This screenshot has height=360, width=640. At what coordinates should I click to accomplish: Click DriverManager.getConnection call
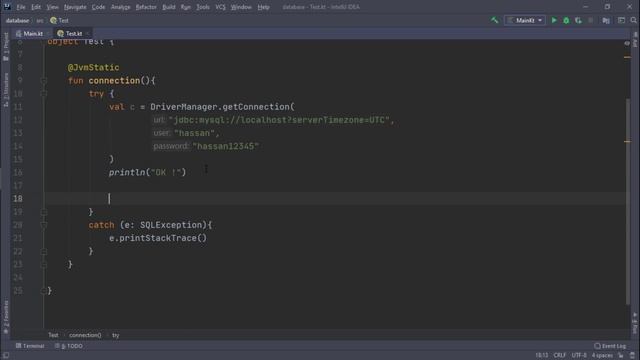(x=222, y=107)
